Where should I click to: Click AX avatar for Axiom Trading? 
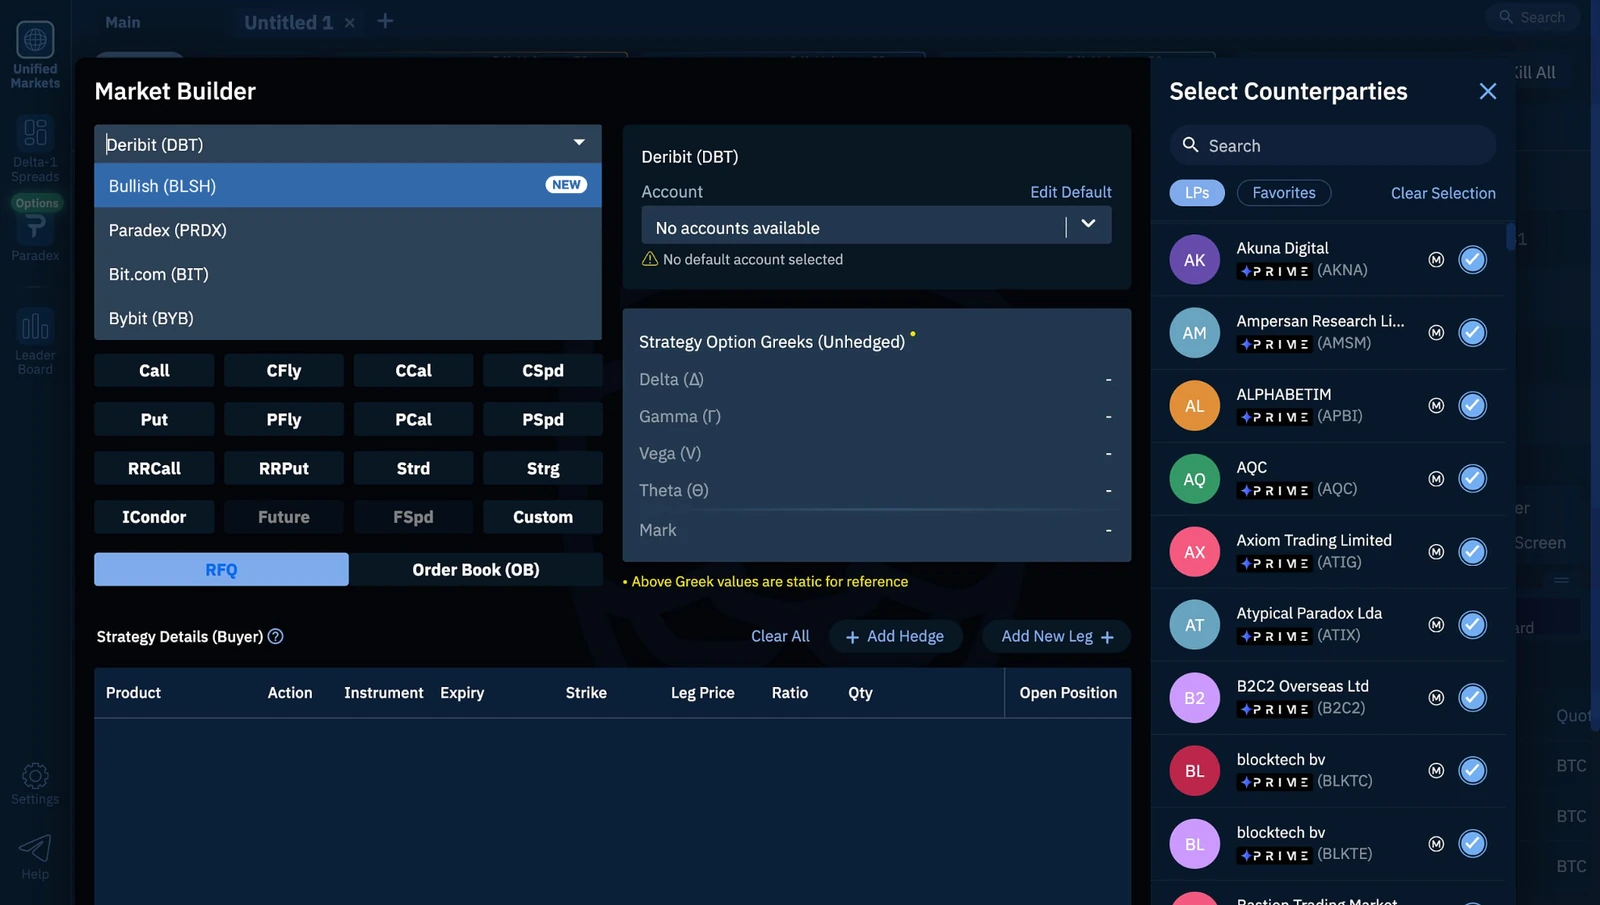1195,552
